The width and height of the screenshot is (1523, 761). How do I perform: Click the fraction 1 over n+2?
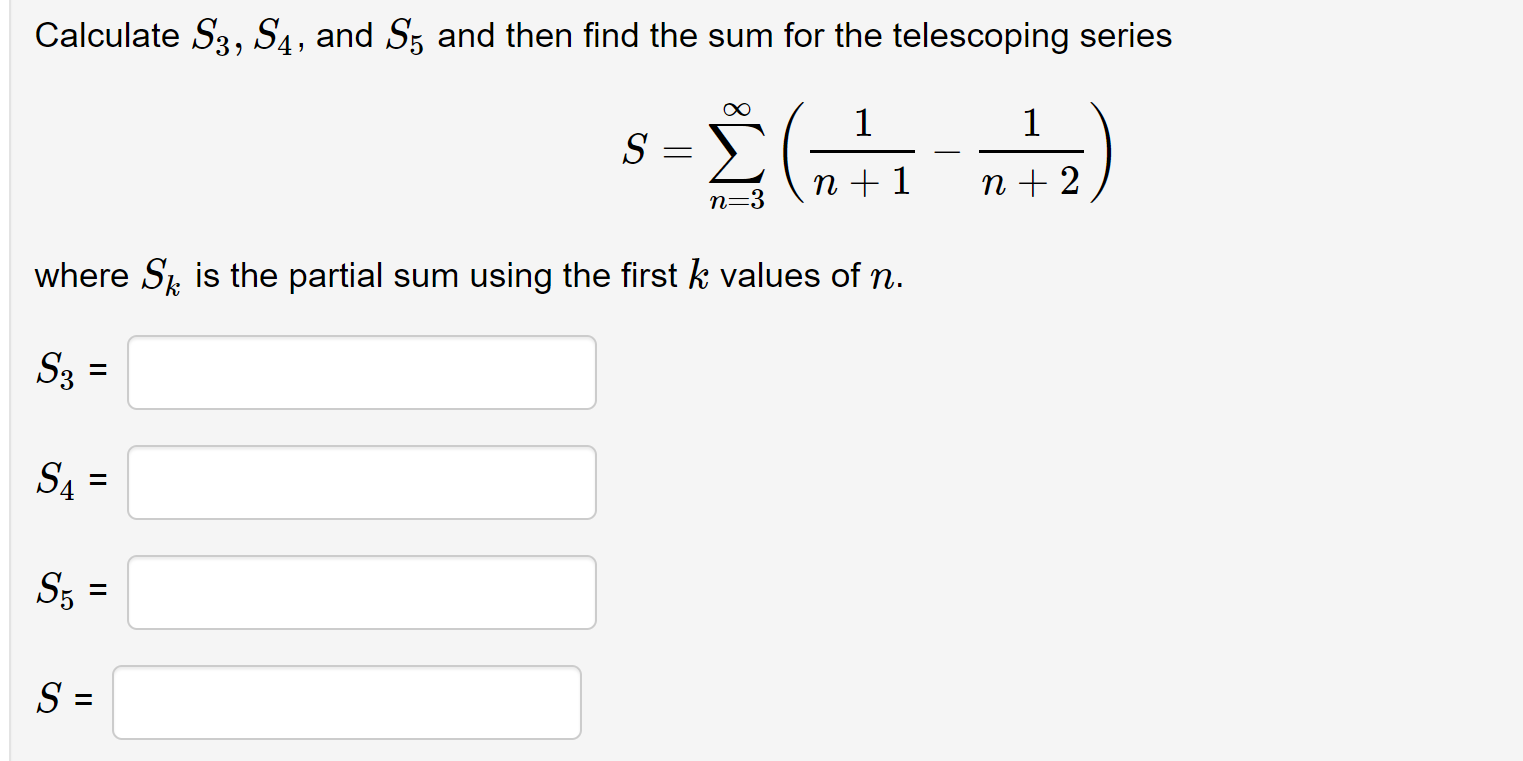[1031, 153]
